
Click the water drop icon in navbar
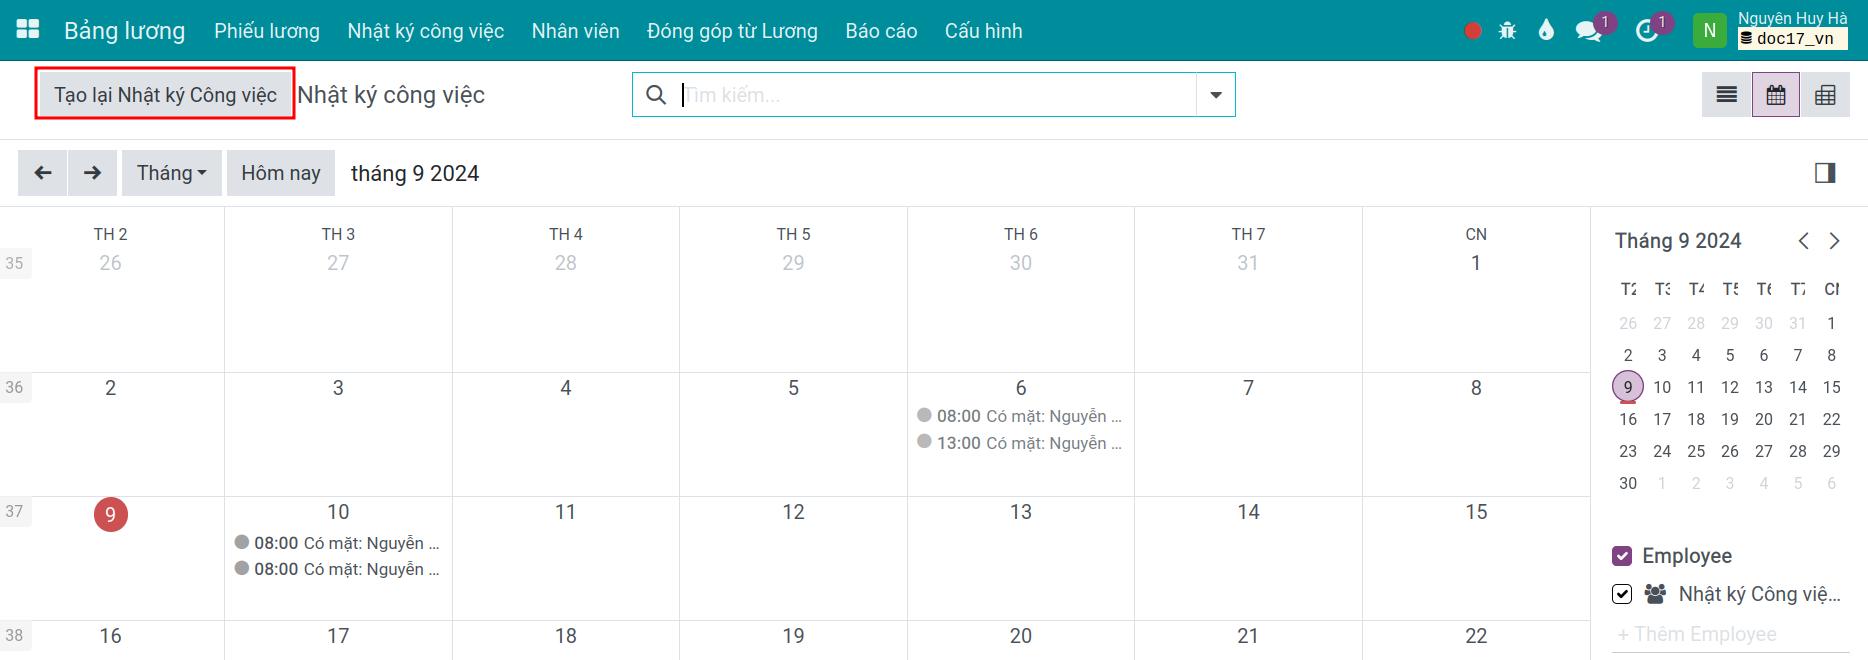pyautogui.click(x=1547, y=31)
